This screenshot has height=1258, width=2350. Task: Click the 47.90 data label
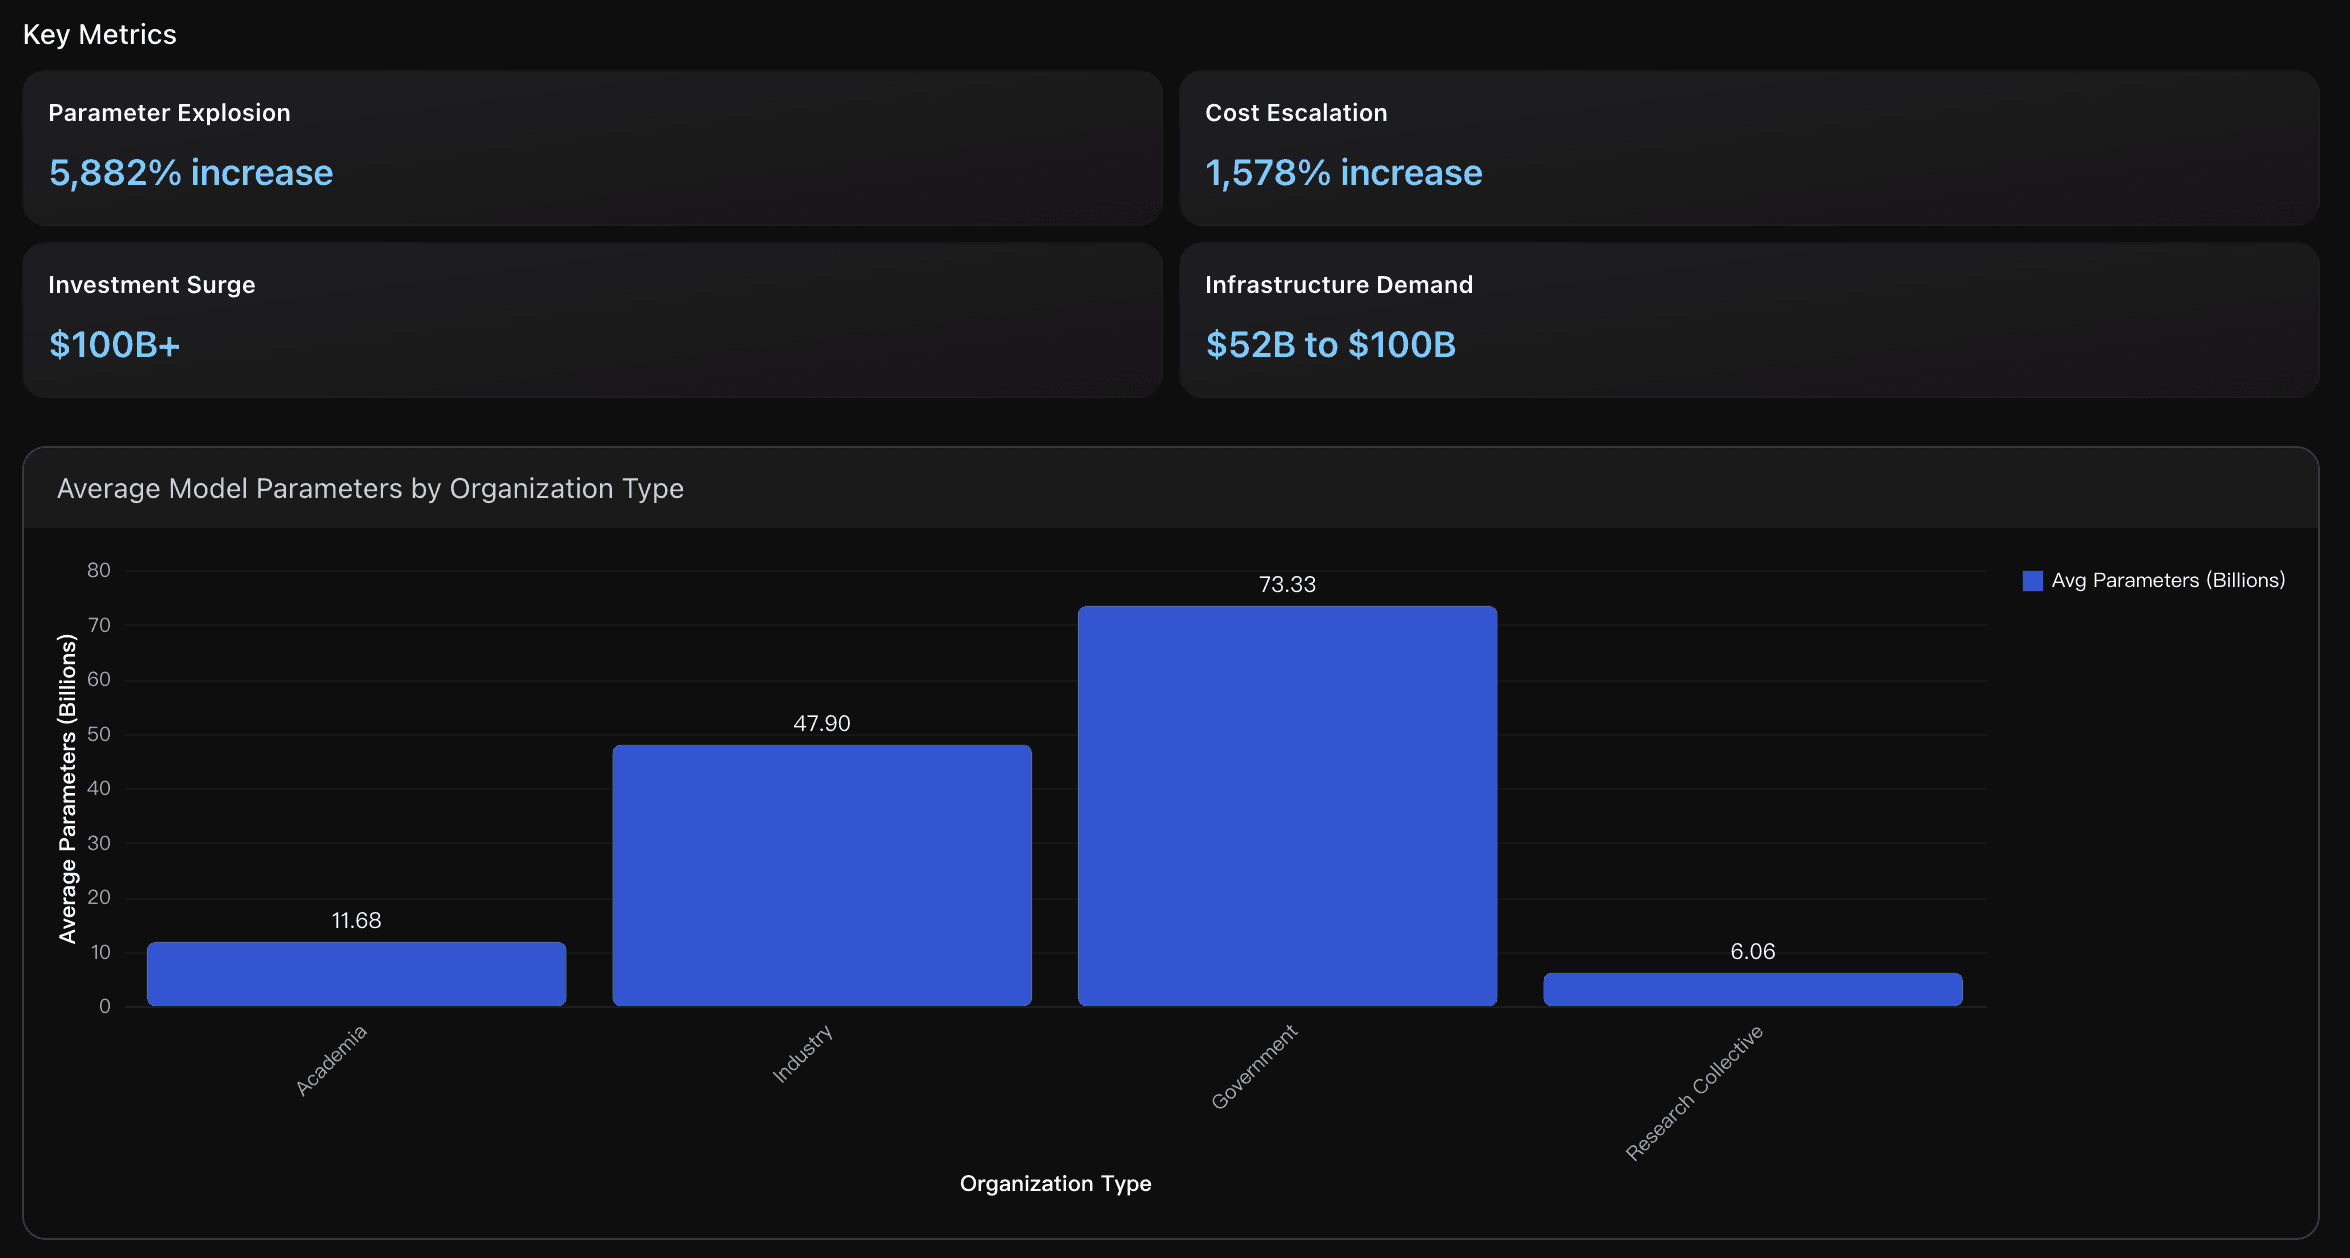coord(821,723)
